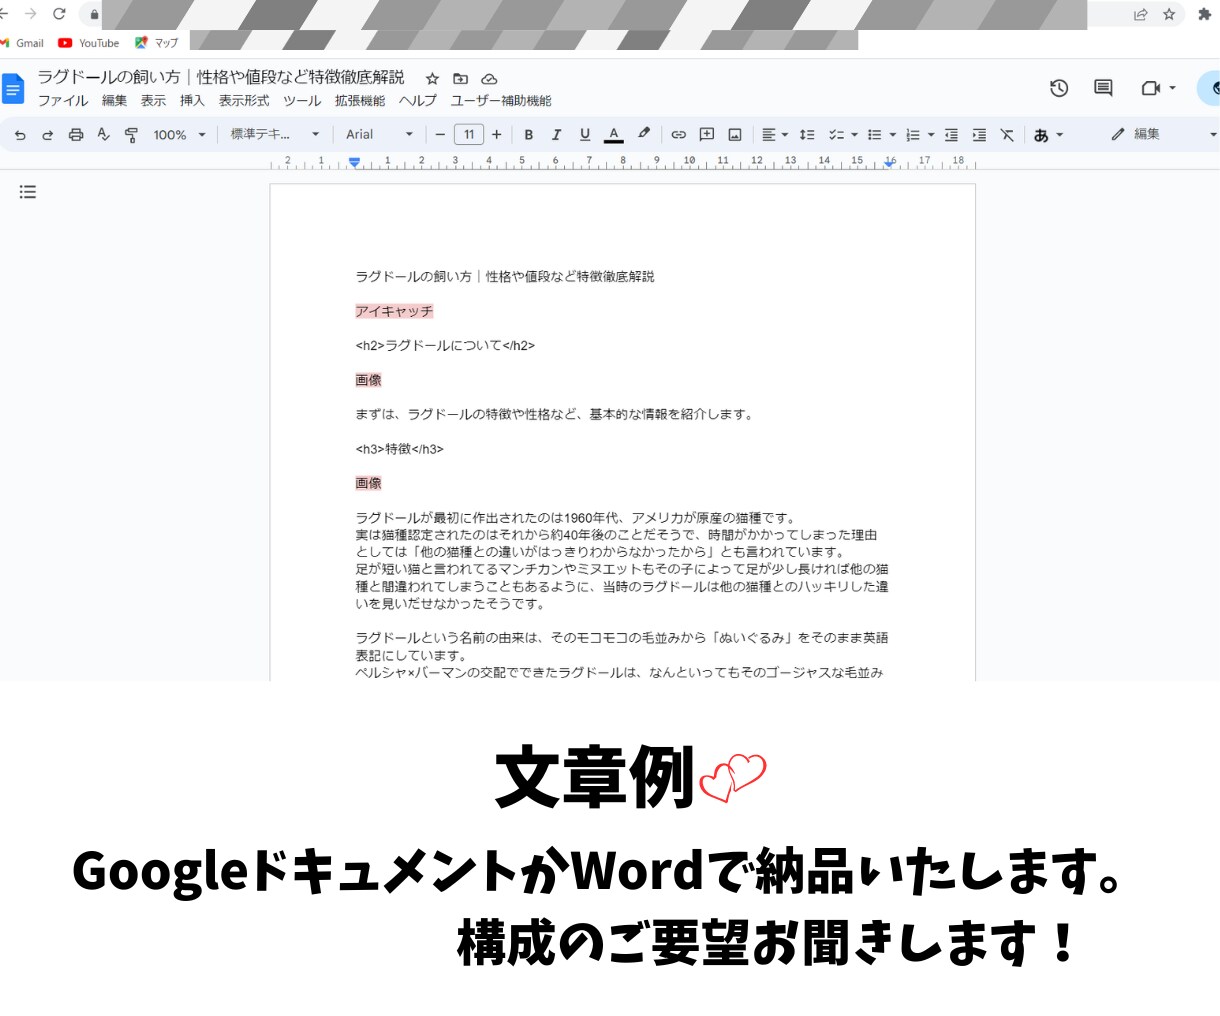The image size is (1220, 1016).
Task: Open the Arial font dropdown
Action: click(379, 135)
